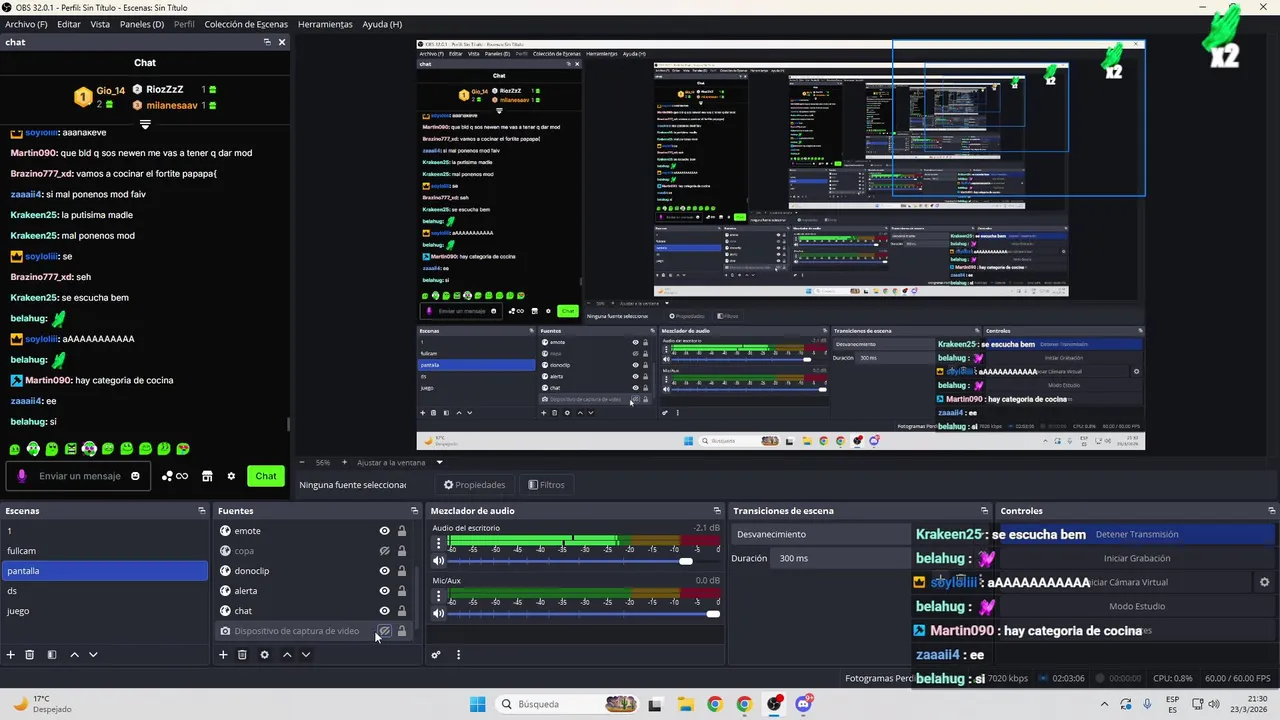Hide the chat source eye icon

[x=384, y=611]
